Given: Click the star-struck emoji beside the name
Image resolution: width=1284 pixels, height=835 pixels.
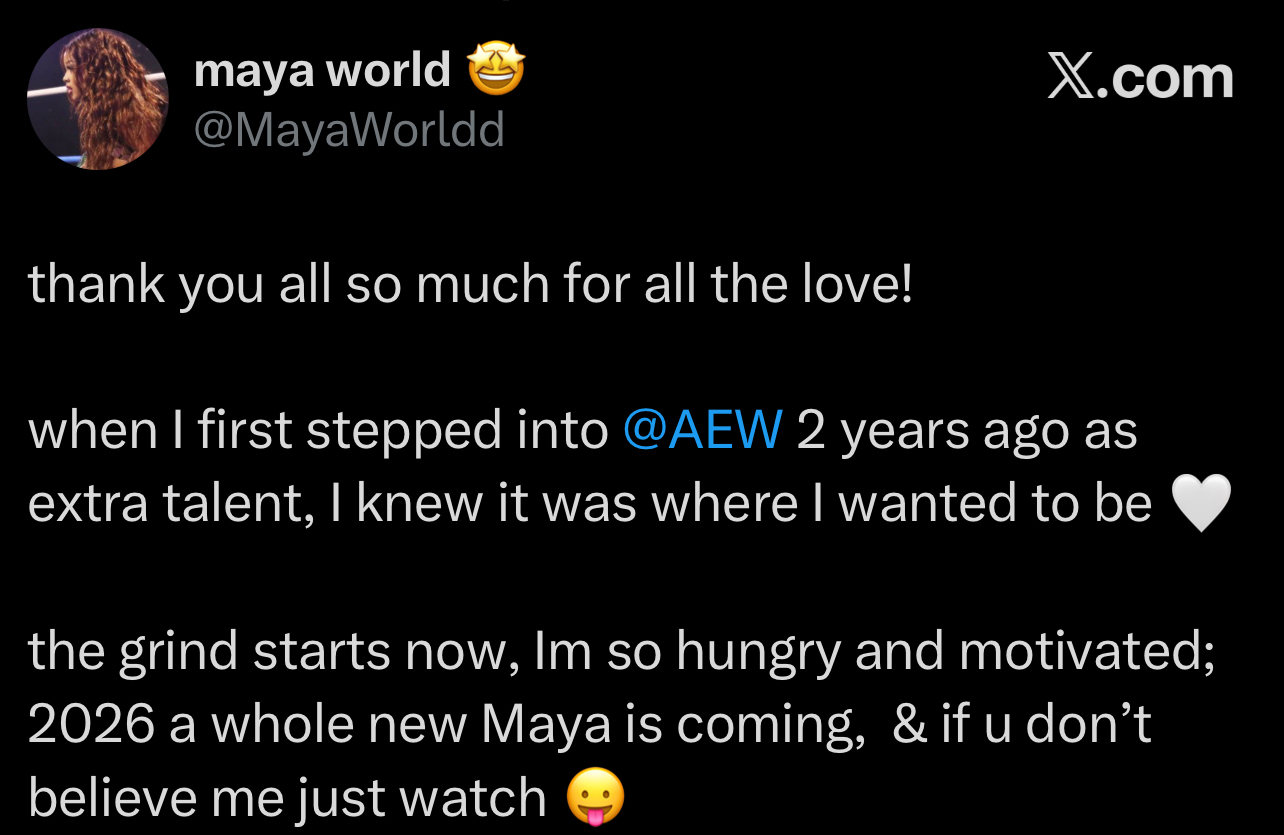Looking at the screenshot, I should point(496,72).
